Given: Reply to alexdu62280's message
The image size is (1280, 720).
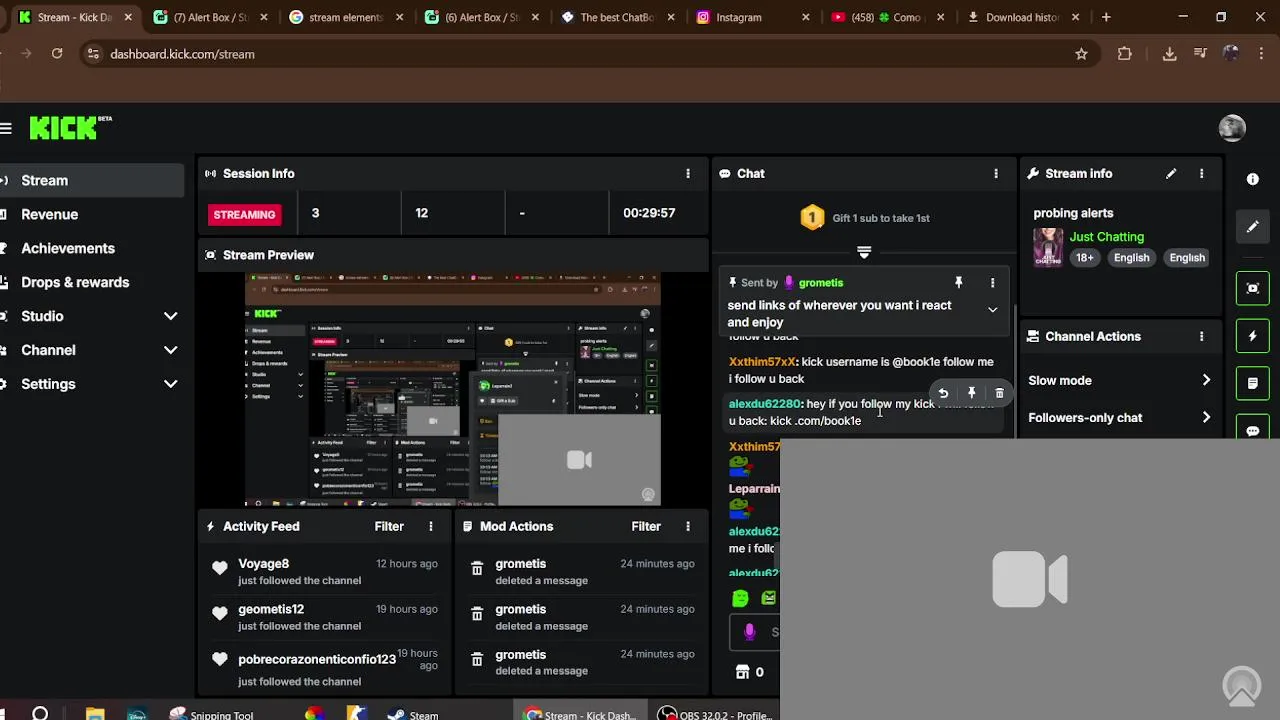Looking at the screenshot, I should tap(943, 393).
